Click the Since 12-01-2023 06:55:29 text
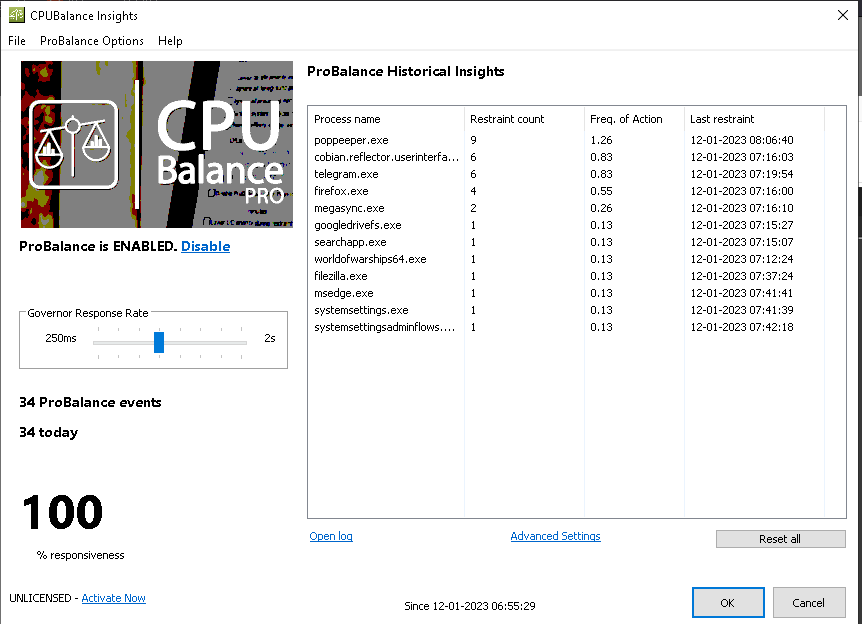Image resolution: width=862 pixels, height=624 pixels. pyautogui.click(x=469, y=606)
